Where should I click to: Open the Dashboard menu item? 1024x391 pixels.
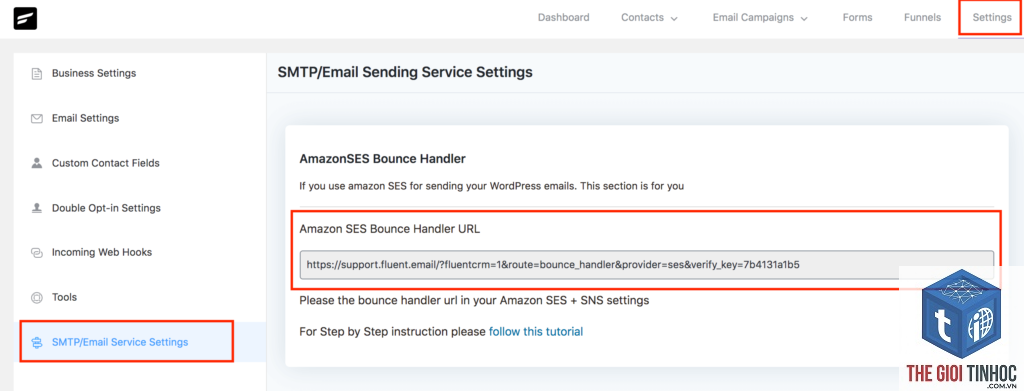coord(564,18)
